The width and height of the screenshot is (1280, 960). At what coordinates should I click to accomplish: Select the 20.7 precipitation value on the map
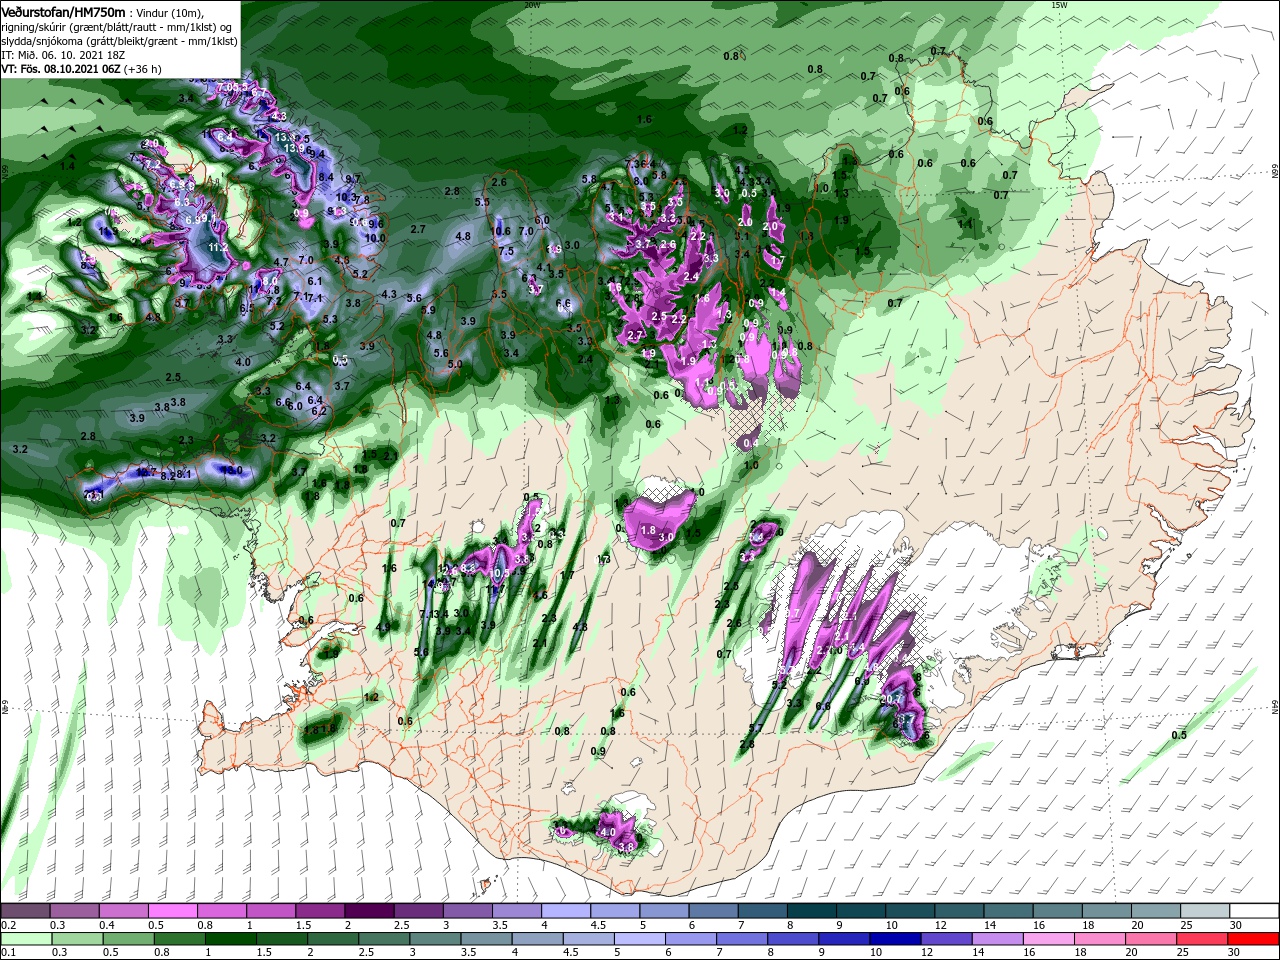[892, 698]
